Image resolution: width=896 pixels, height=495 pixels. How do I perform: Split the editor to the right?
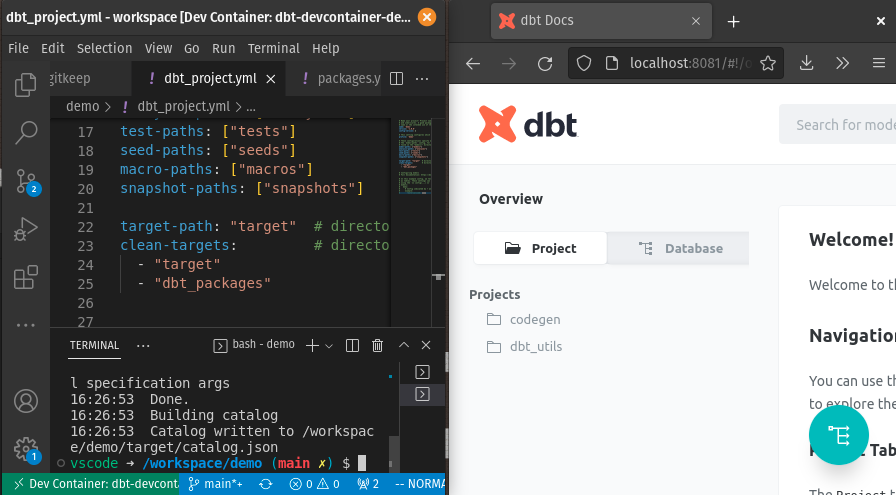[x=396, y=78]
